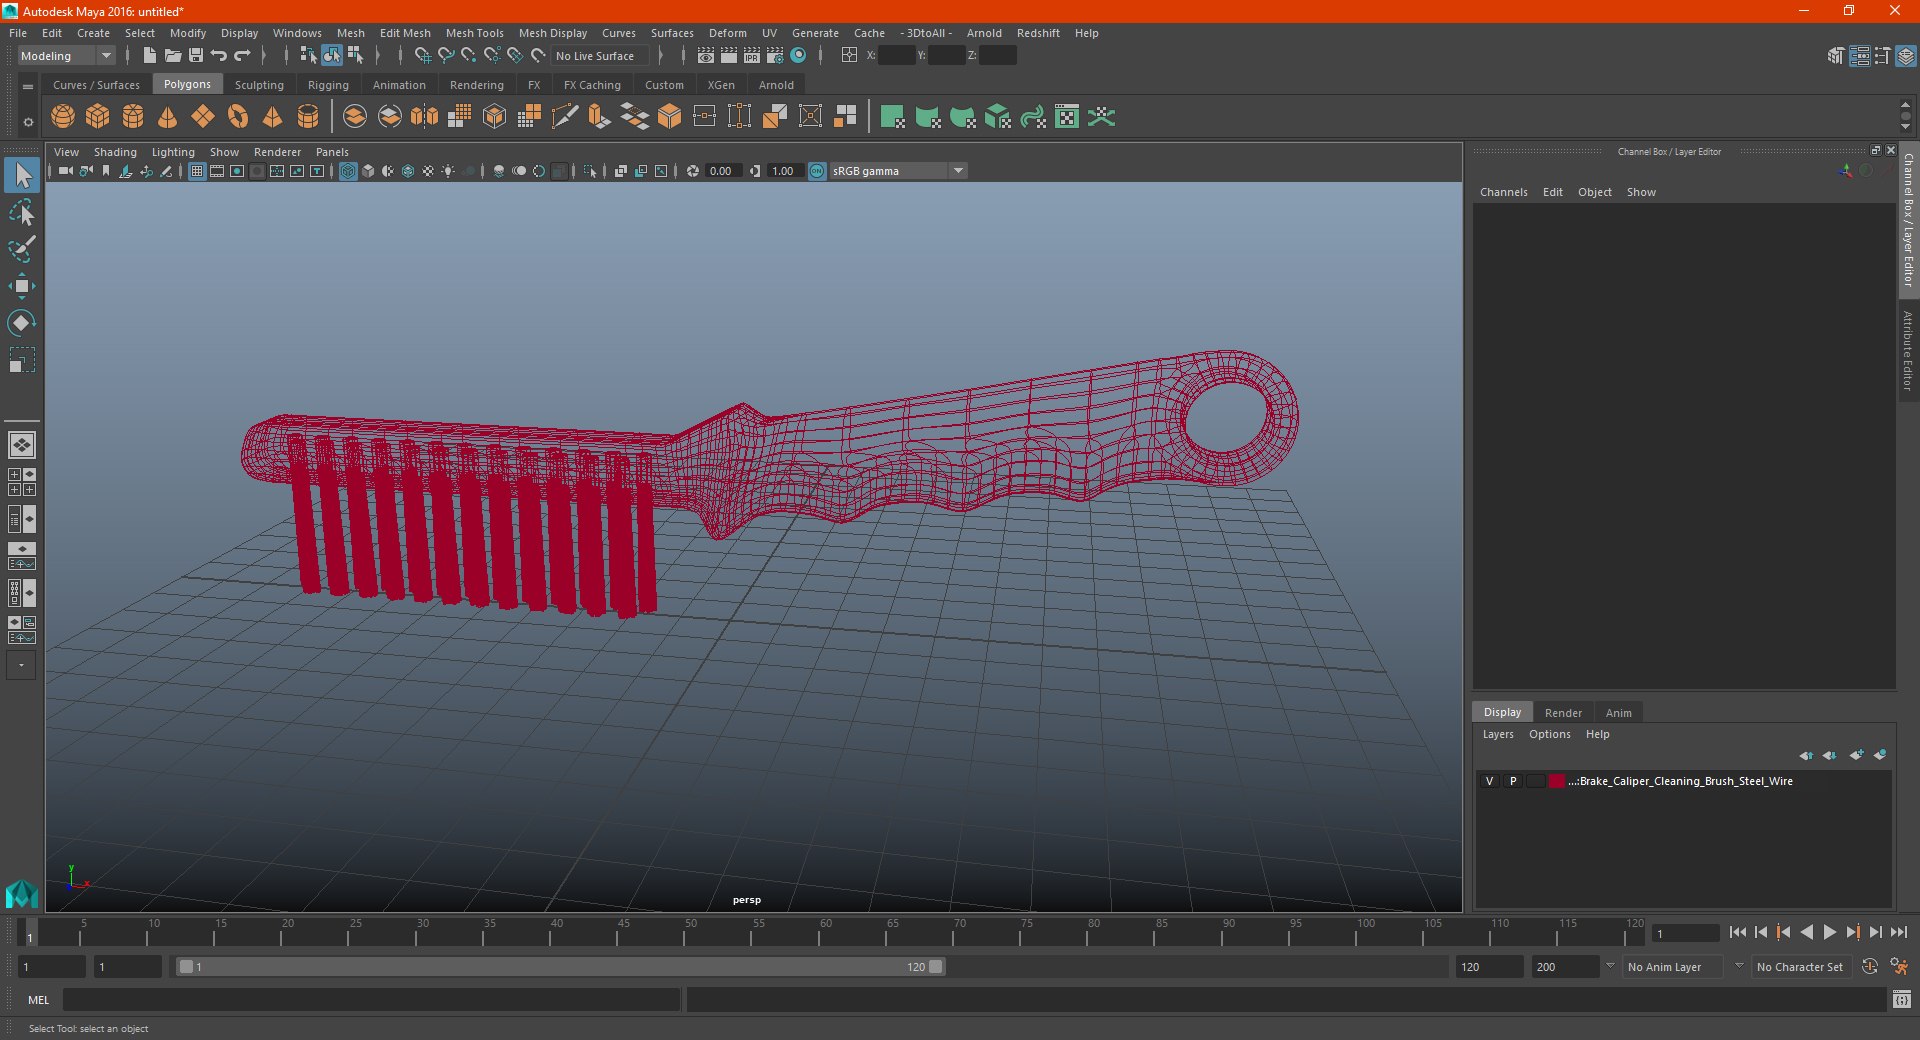This screenshot has width=1920, height=1040.
Task: Click the range slider bar
Action: coord(560,967)
